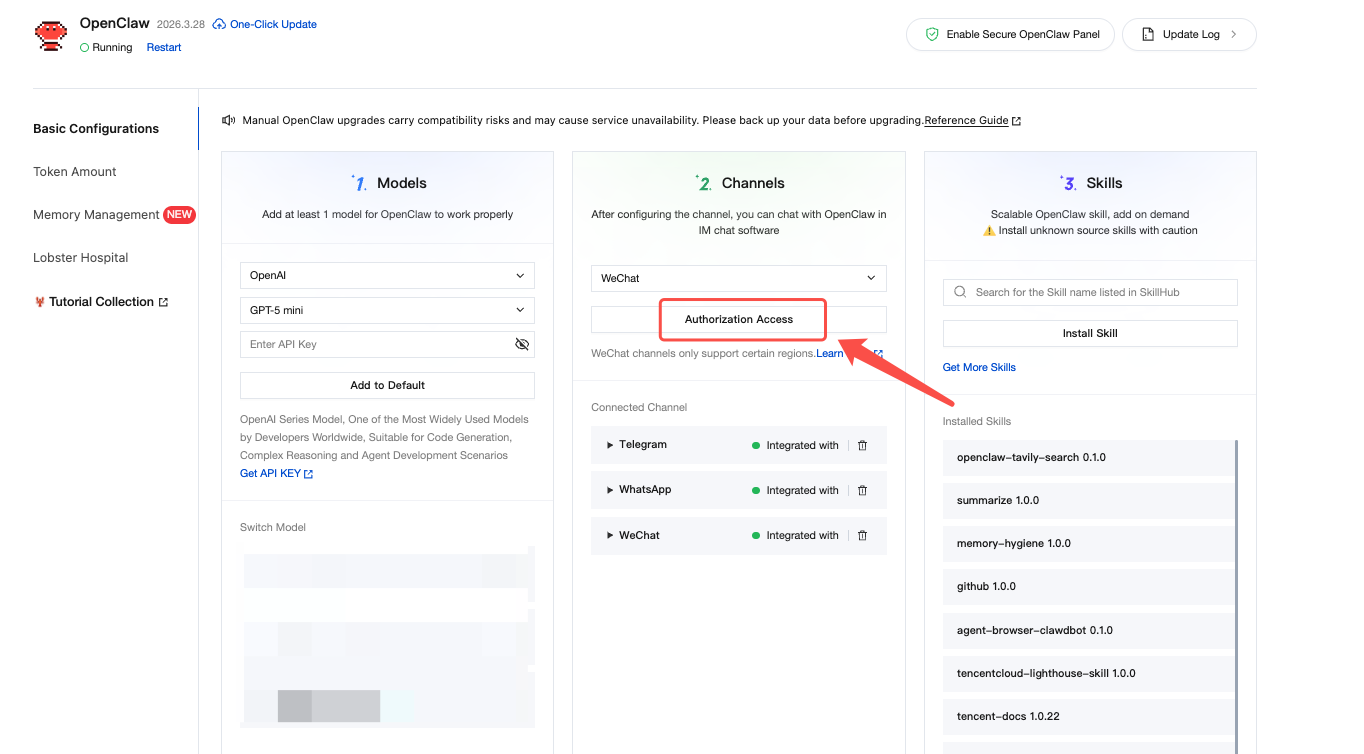Screen dimensions: 1364x754
Task: Click search magnifier icon in Skills
Action: (x=960, y=292)
